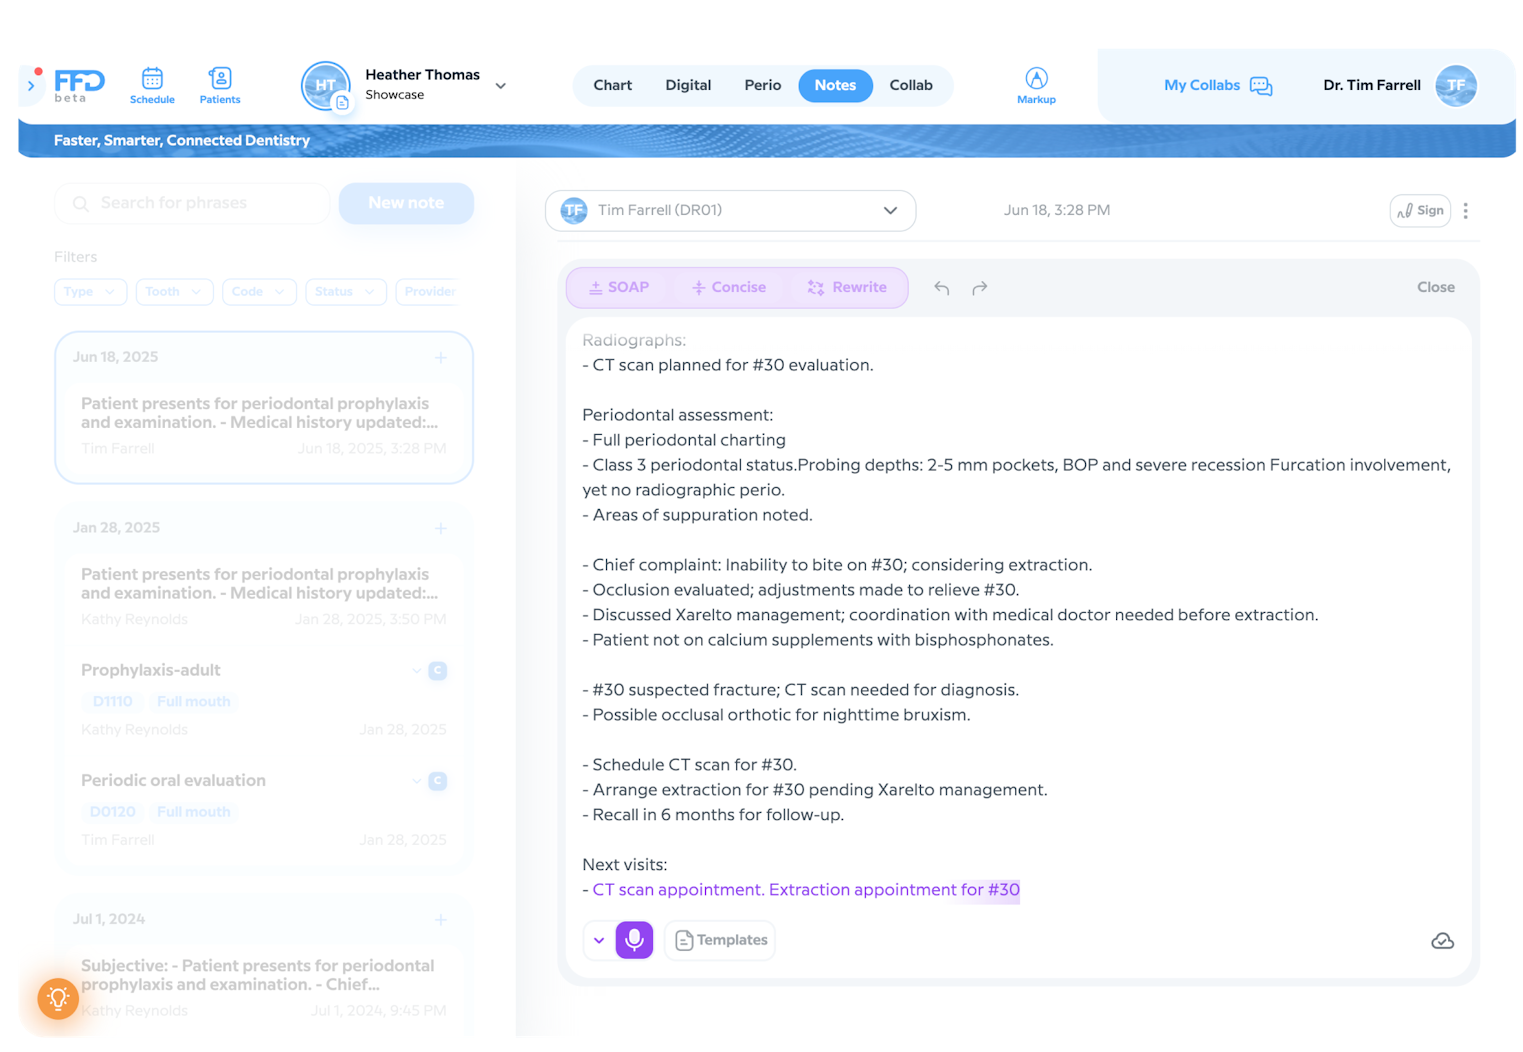Open the Jun 18, 2025 note by Tim Farrell
The image size is (1523, 1052).
tap(264, 425)
